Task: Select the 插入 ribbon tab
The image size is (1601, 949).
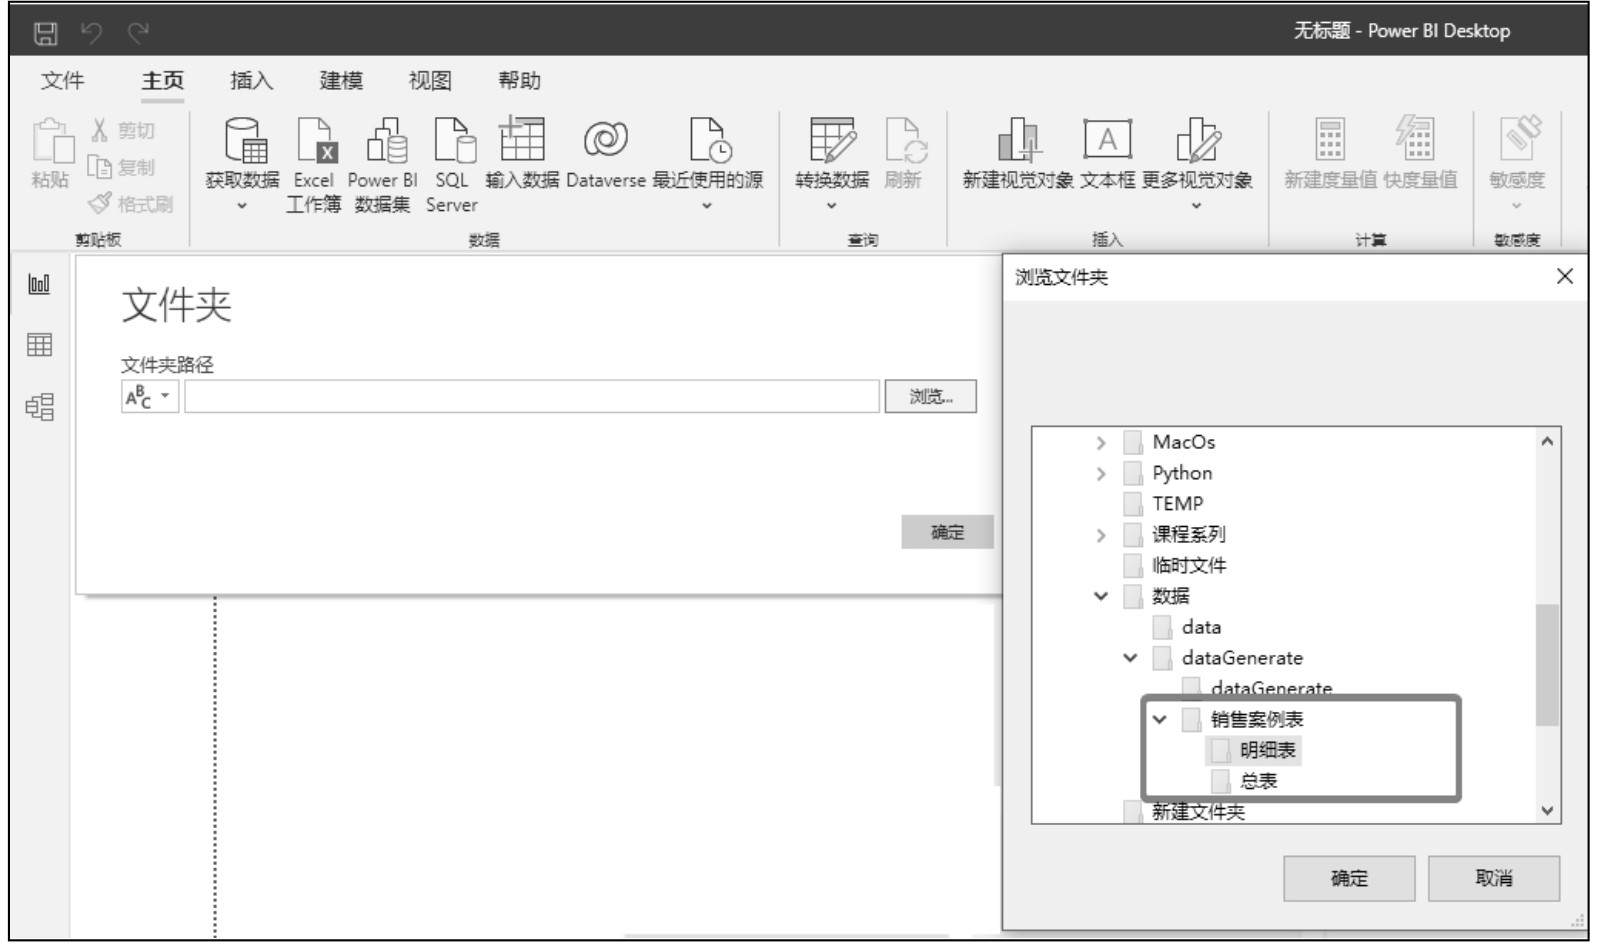Action: pos(251,81)
